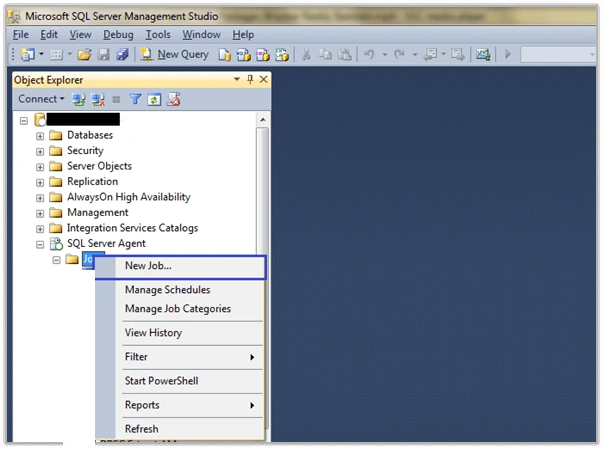Click the Object Explorer scroll up arrow
The height and width of the screenshot is (449, 603).
[263, 120]
